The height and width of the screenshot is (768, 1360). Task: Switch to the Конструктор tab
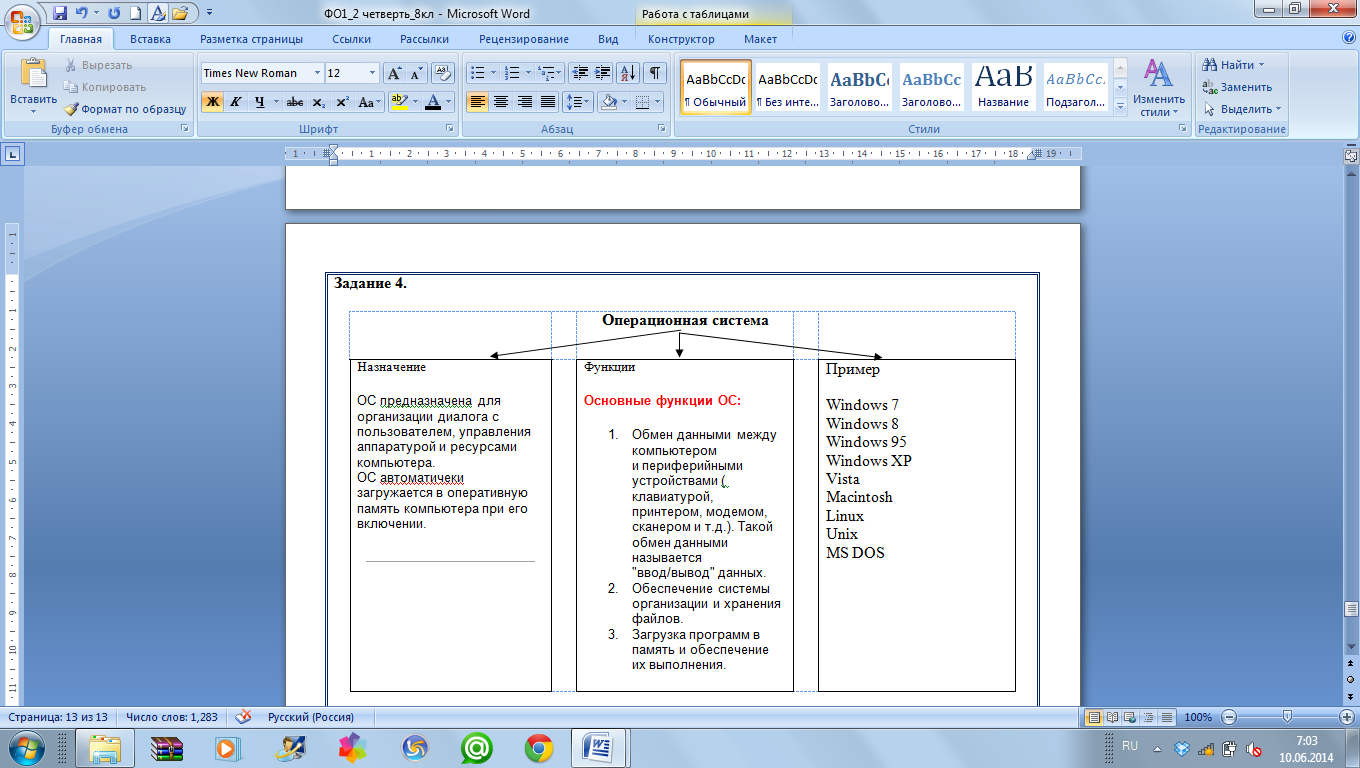[681, 39]
